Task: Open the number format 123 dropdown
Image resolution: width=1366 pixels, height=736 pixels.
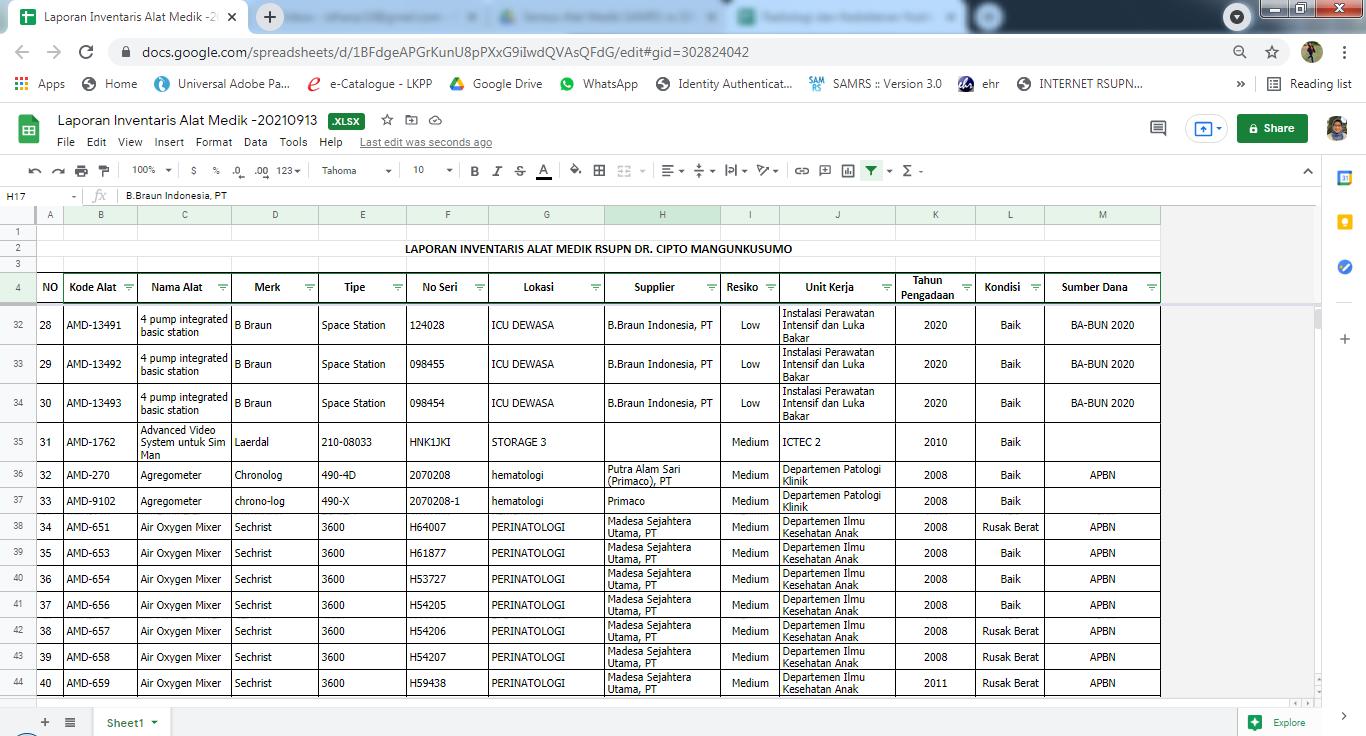Action: coord(288,171)
